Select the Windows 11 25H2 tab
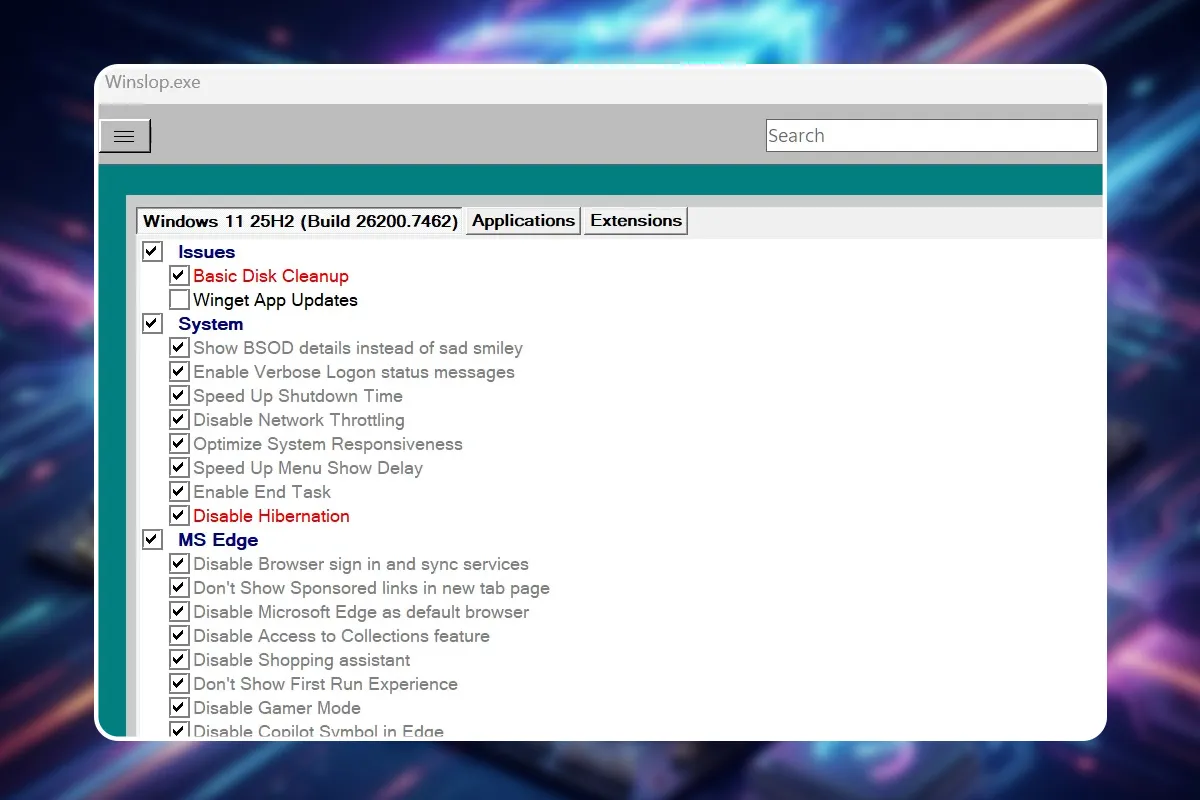 click(299, 220)
